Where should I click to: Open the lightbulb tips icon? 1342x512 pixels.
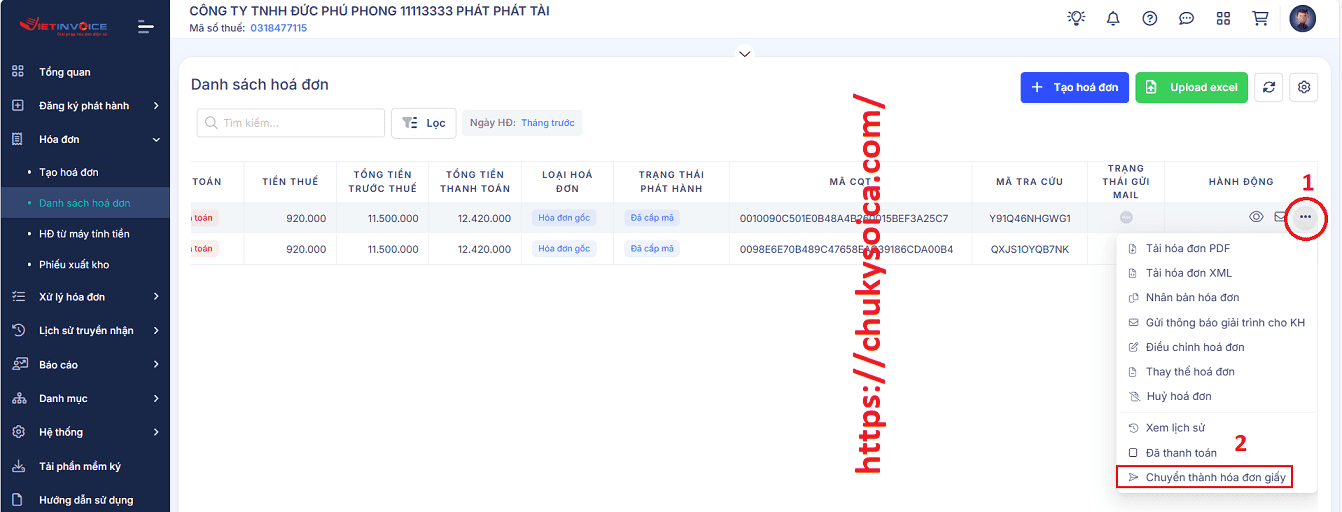point(1076,18)
